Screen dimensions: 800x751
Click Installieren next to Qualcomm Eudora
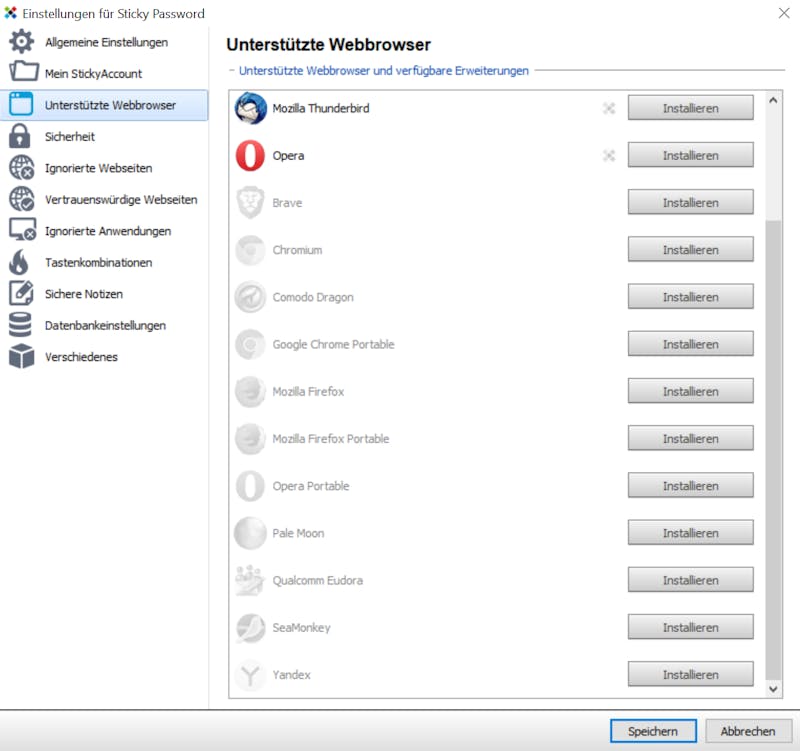[690, 580]
